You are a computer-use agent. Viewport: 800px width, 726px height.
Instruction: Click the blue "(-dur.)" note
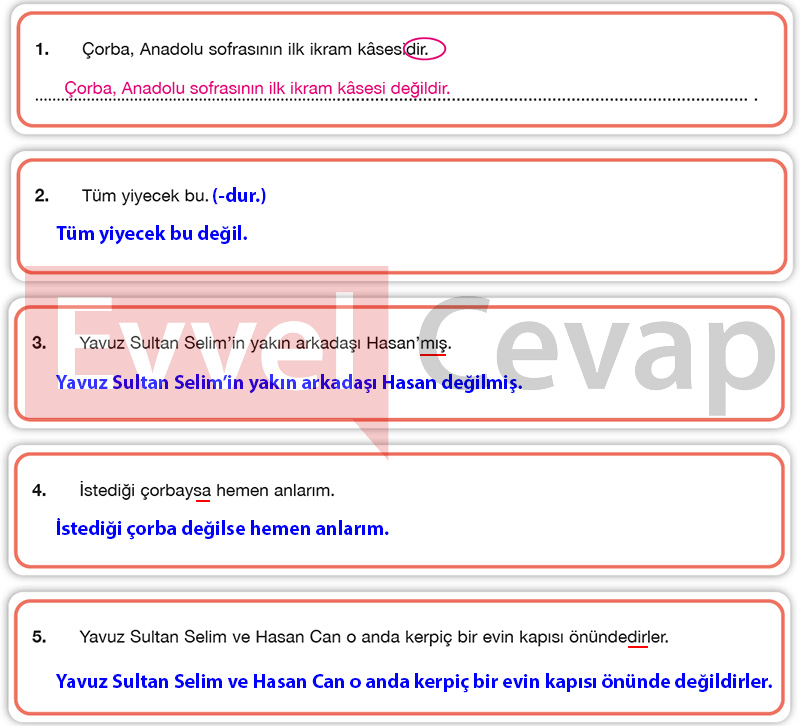239,195
